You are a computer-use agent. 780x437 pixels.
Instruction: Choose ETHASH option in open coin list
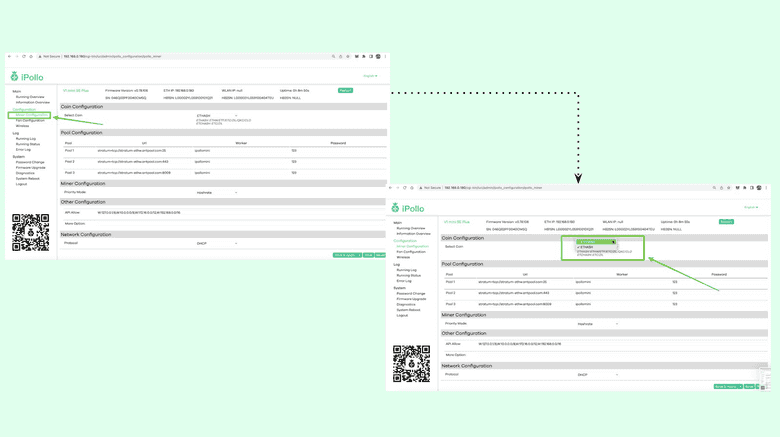pos(587,247)
